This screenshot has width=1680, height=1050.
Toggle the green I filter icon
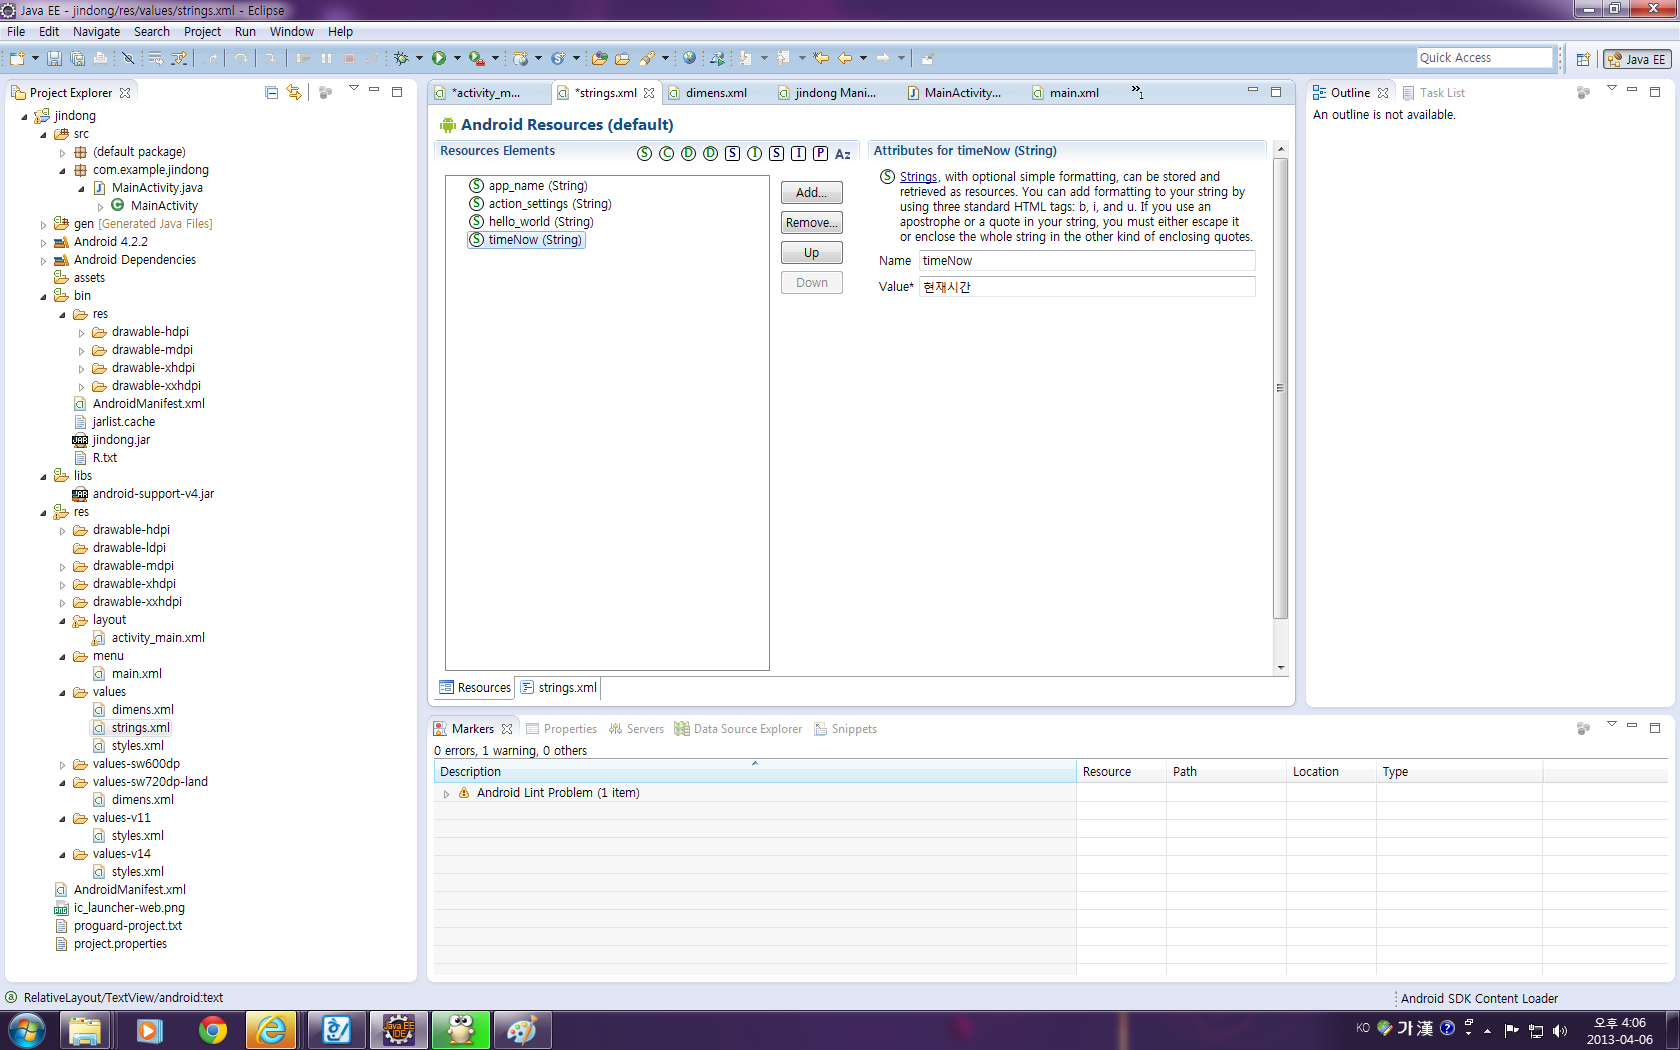(754, 153)
